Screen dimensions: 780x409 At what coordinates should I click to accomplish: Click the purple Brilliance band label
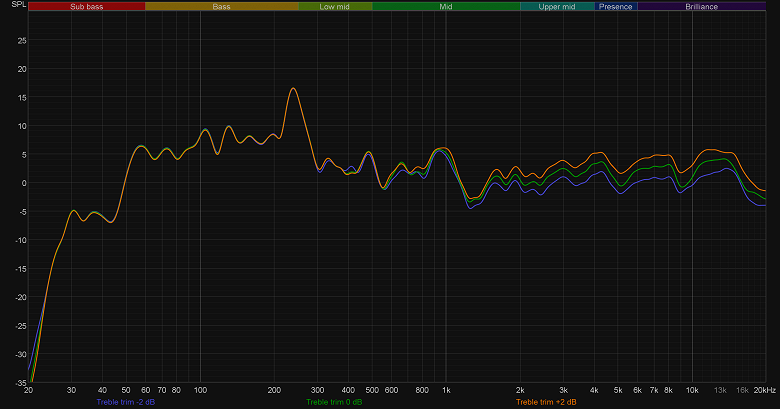(701, 6)
